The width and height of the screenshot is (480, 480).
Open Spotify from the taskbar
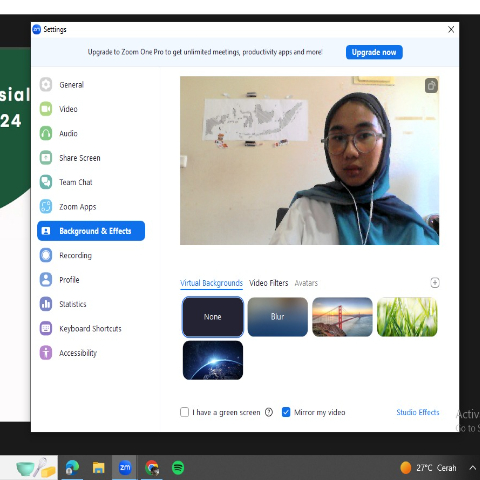178,468
